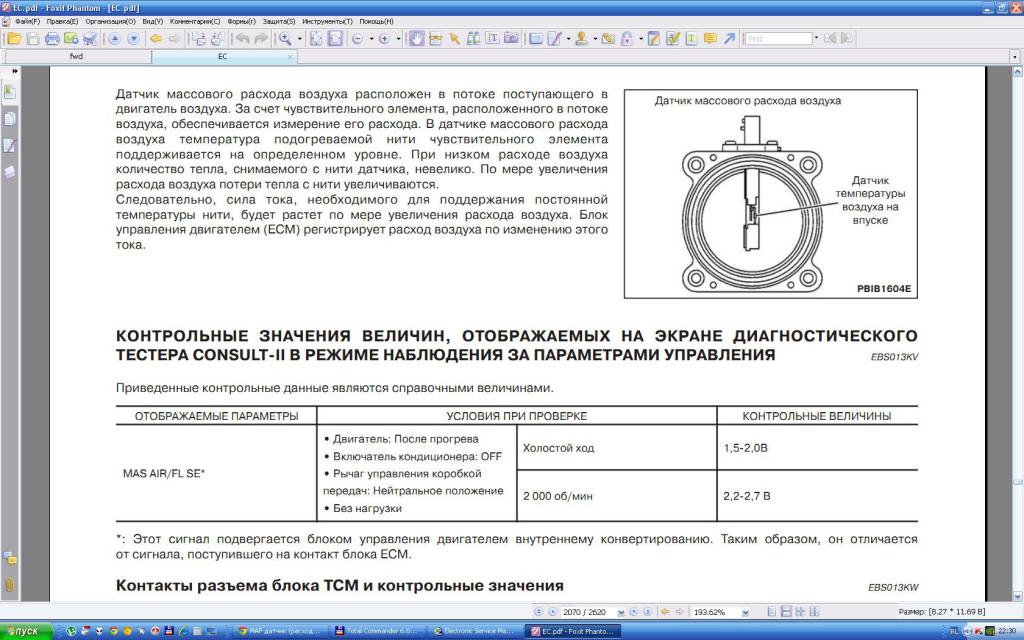Image resolution: width=1024 pixels, height=640 pixels.
Task: Open the binoculars search tool
Action: click(473, 39)
